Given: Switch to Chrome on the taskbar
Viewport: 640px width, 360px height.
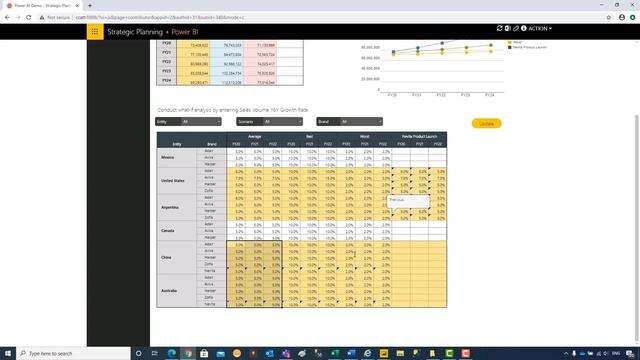Looking at the screenshot, I should (x=188, y=353).
